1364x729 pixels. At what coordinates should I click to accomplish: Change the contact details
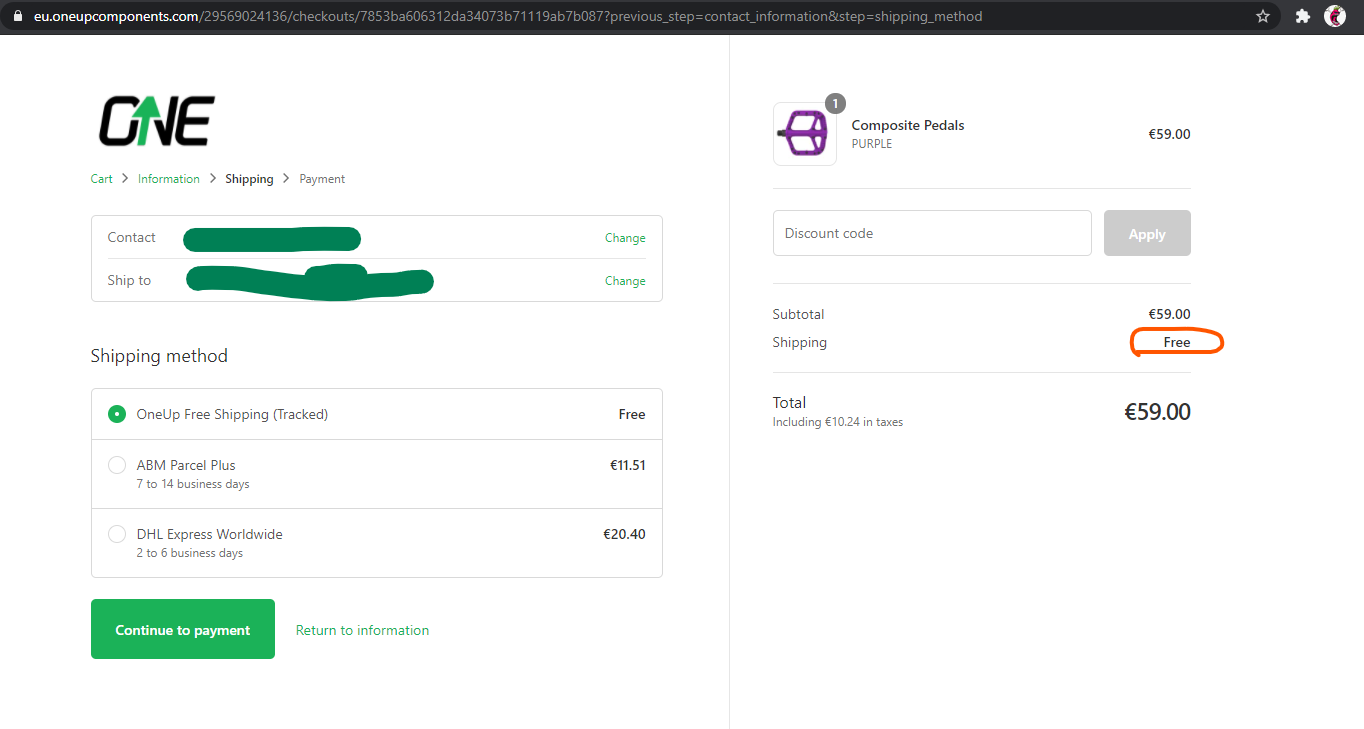[x=625, y=238]
